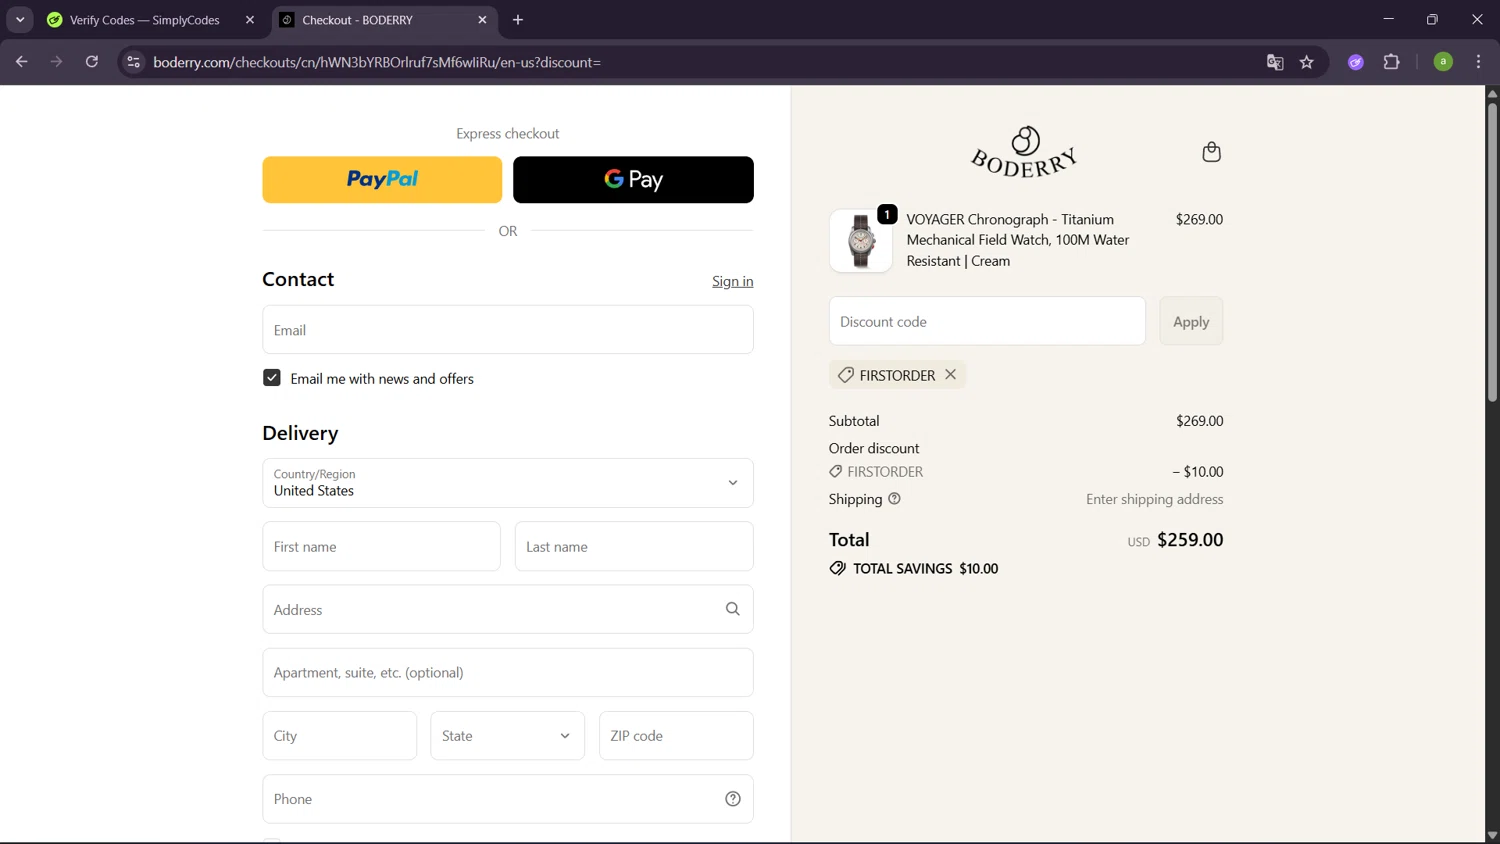Click the VOYAGER watch product thumbnail
This screenshot has width=1500, height=844.
[861, 241]
